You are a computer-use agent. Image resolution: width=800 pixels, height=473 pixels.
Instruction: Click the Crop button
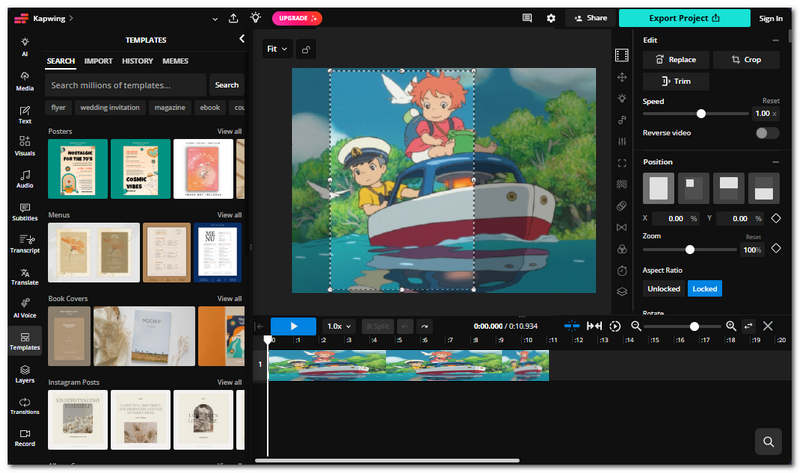[746, 60]
